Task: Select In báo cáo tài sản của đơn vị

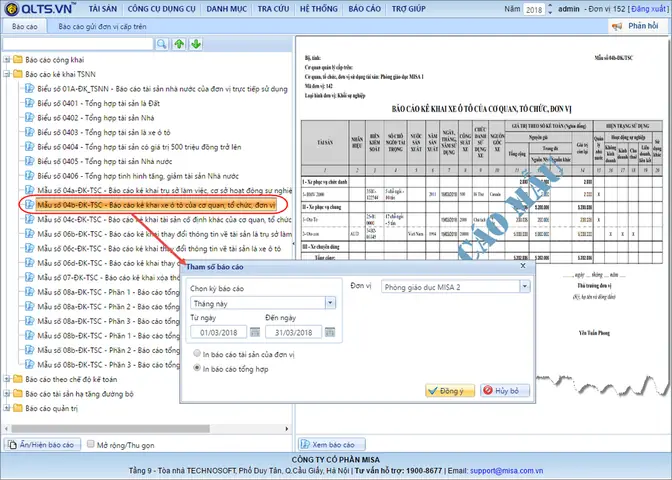Action: pyautogui.click(x=196, y=353)
